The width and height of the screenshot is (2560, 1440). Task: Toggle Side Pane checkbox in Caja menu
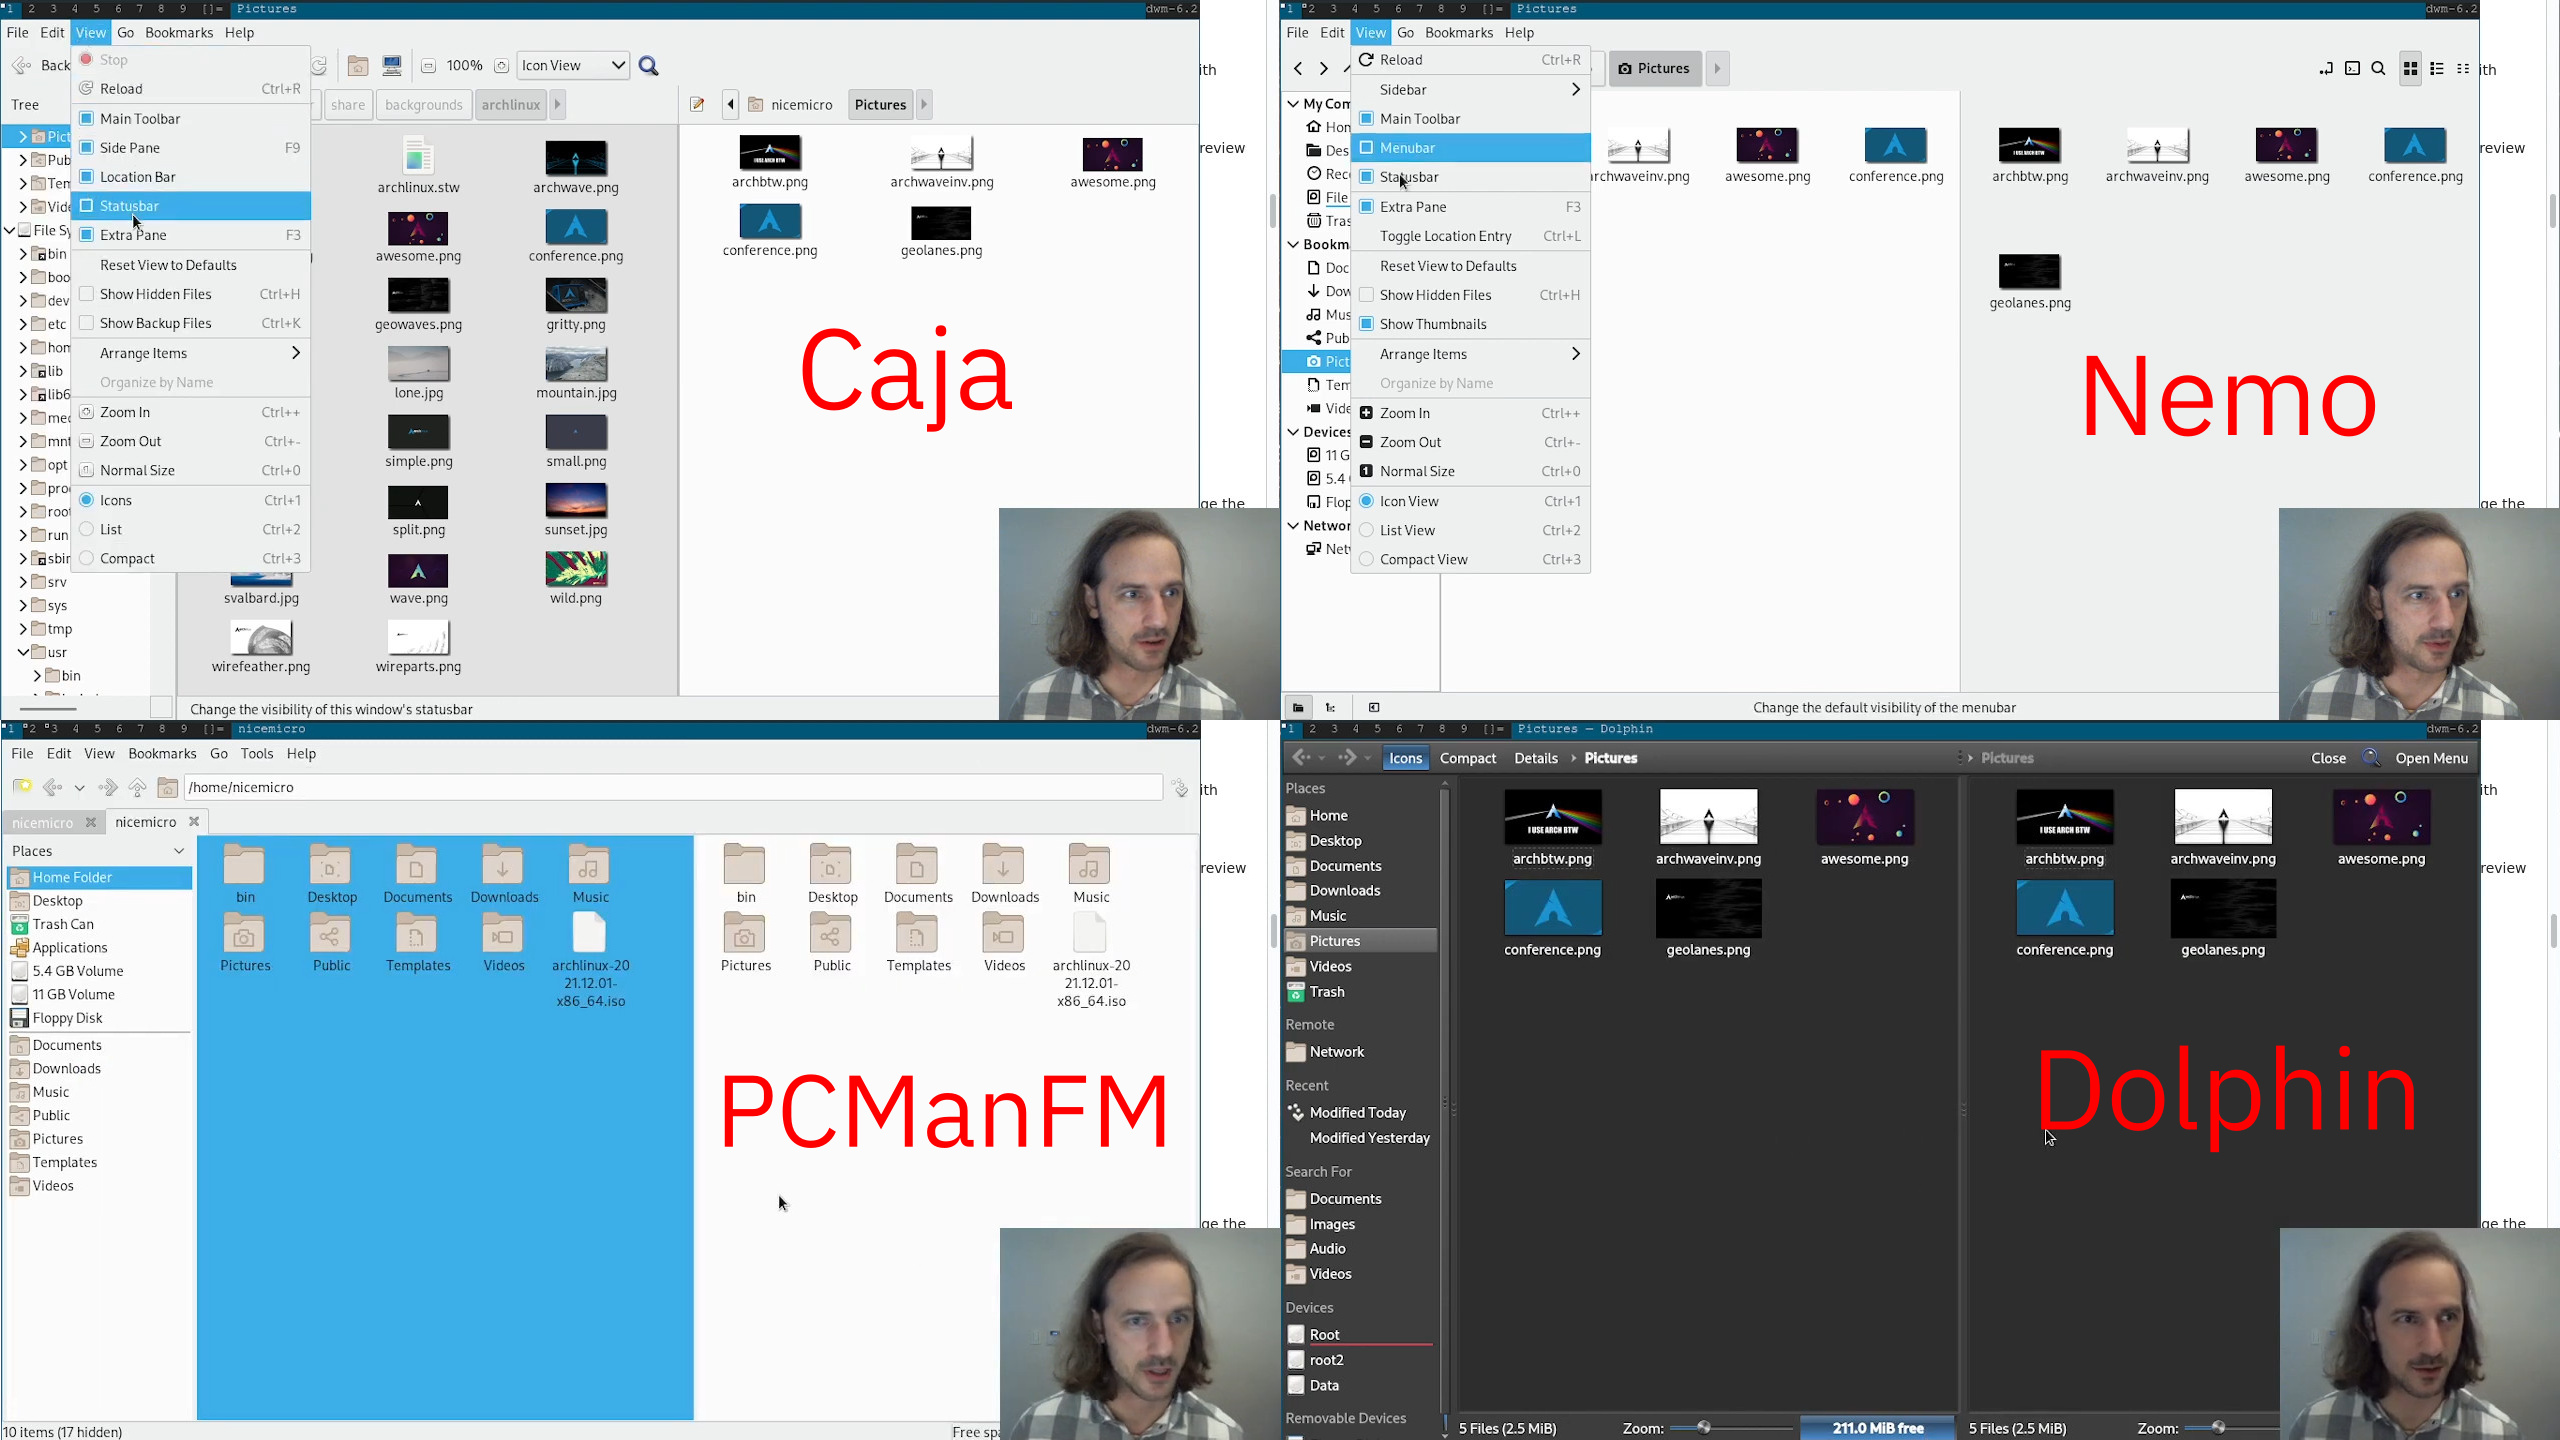pos(87,147)
